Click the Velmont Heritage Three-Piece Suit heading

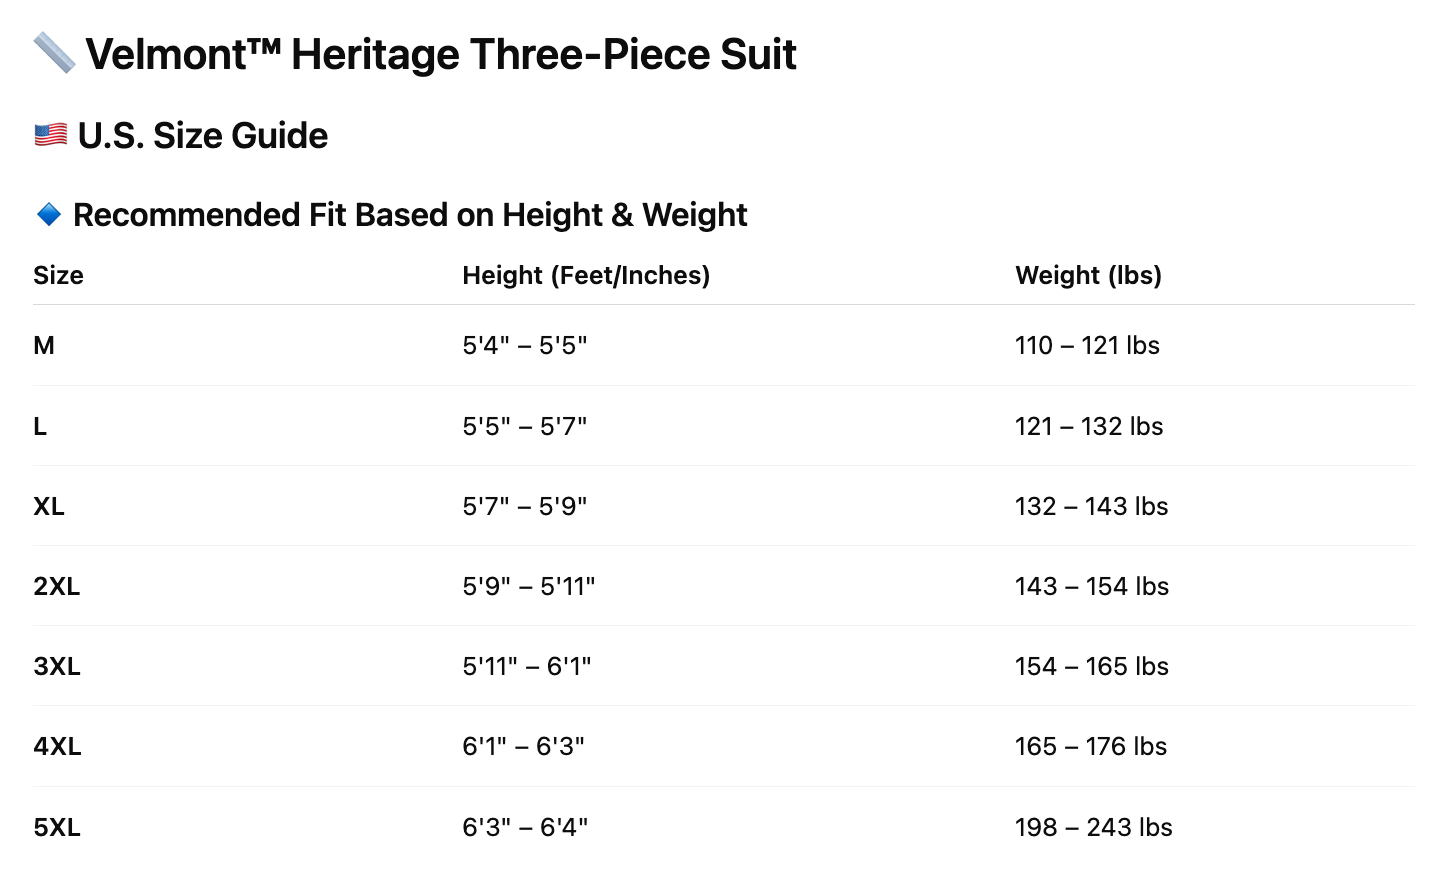coord(441,54)
